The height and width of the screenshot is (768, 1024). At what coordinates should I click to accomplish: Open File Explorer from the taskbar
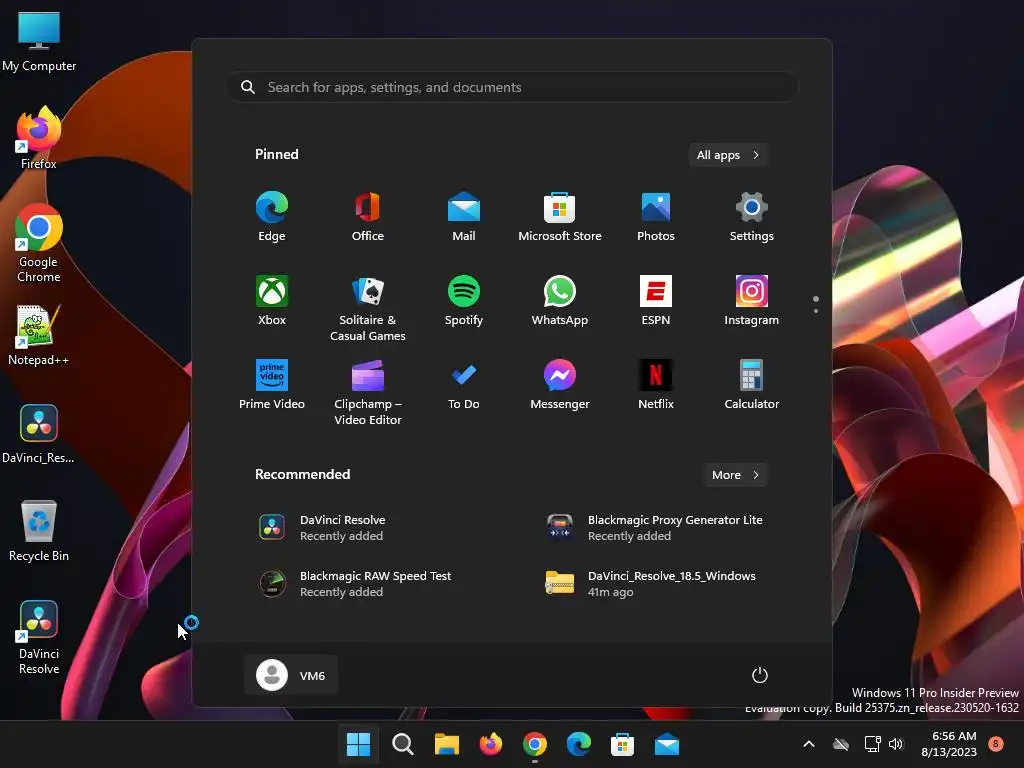pos(447,744)
